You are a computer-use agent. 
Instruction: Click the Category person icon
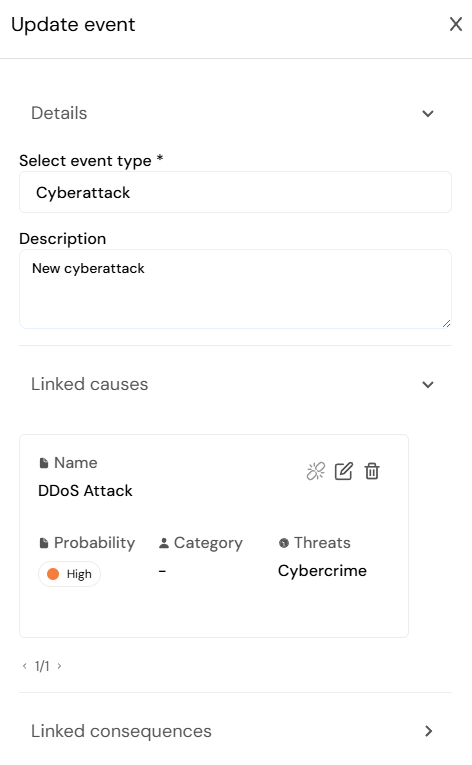pos(164,543)
